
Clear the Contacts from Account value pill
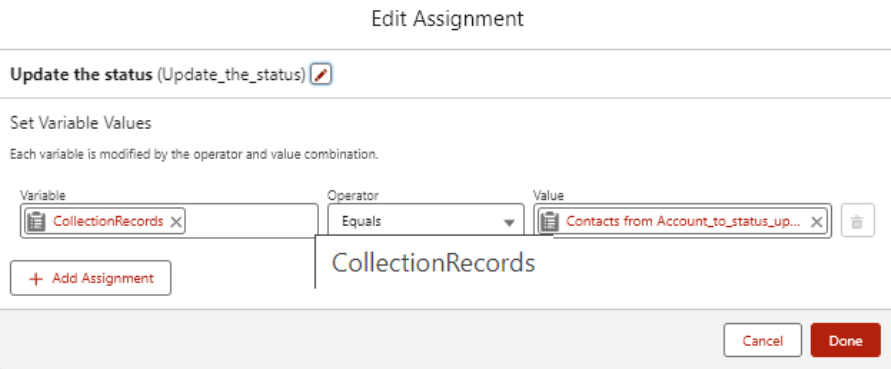point(816,222)
